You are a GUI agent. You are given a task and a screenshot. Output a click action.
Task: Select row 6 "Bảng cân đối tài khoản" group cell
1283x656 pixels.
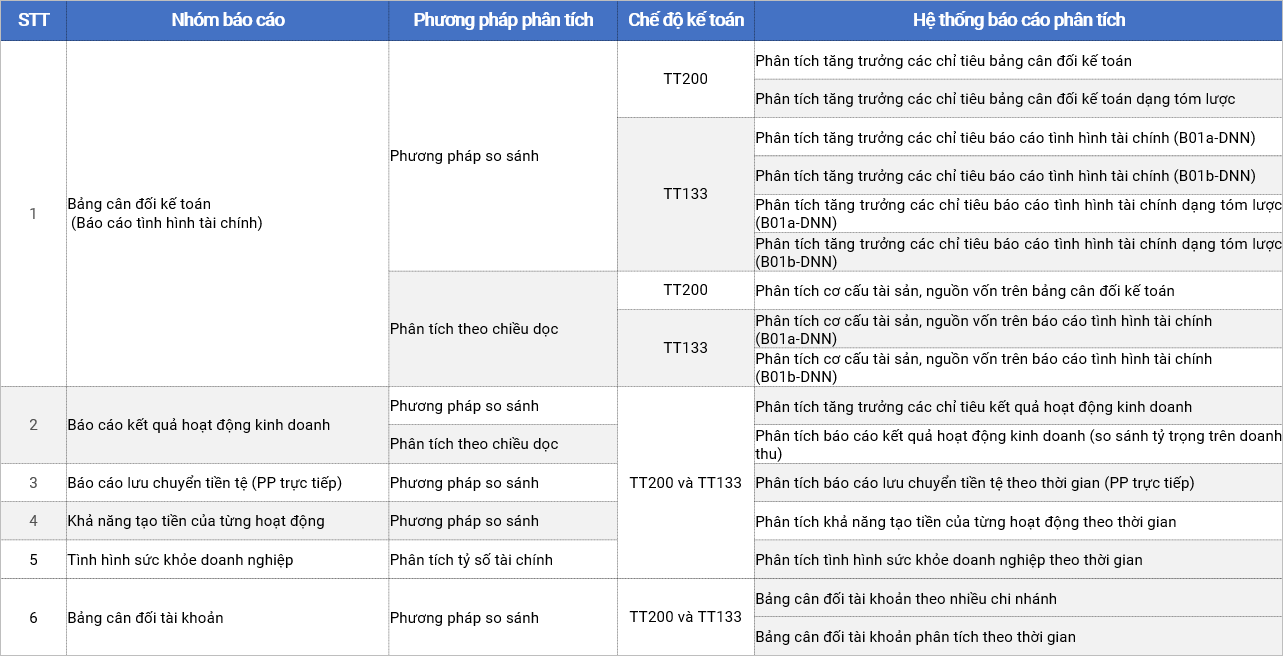pyautogui.click(x=145, y=618)
